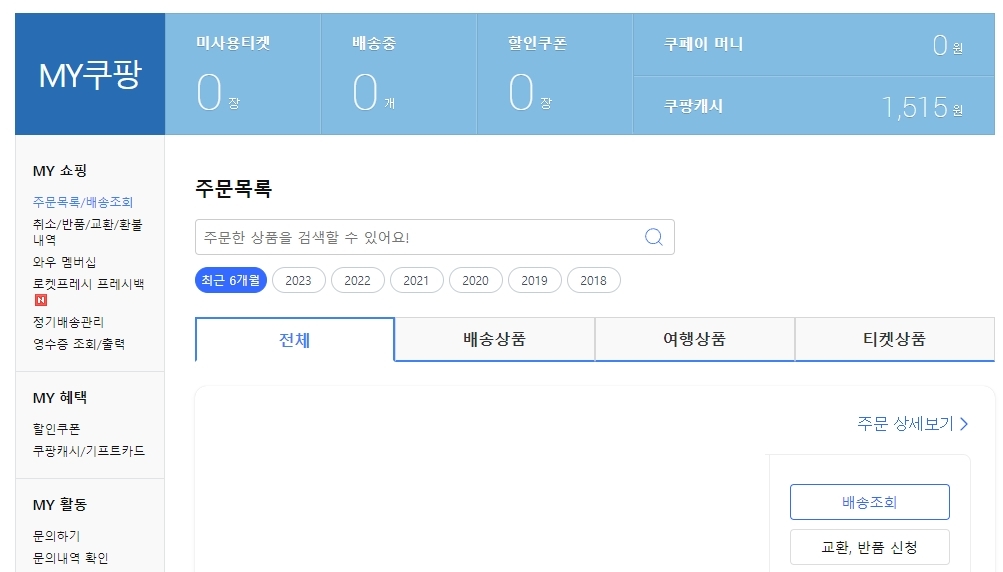Click the 쿠팡캐시 1,515원 balance row

[814, 106]
